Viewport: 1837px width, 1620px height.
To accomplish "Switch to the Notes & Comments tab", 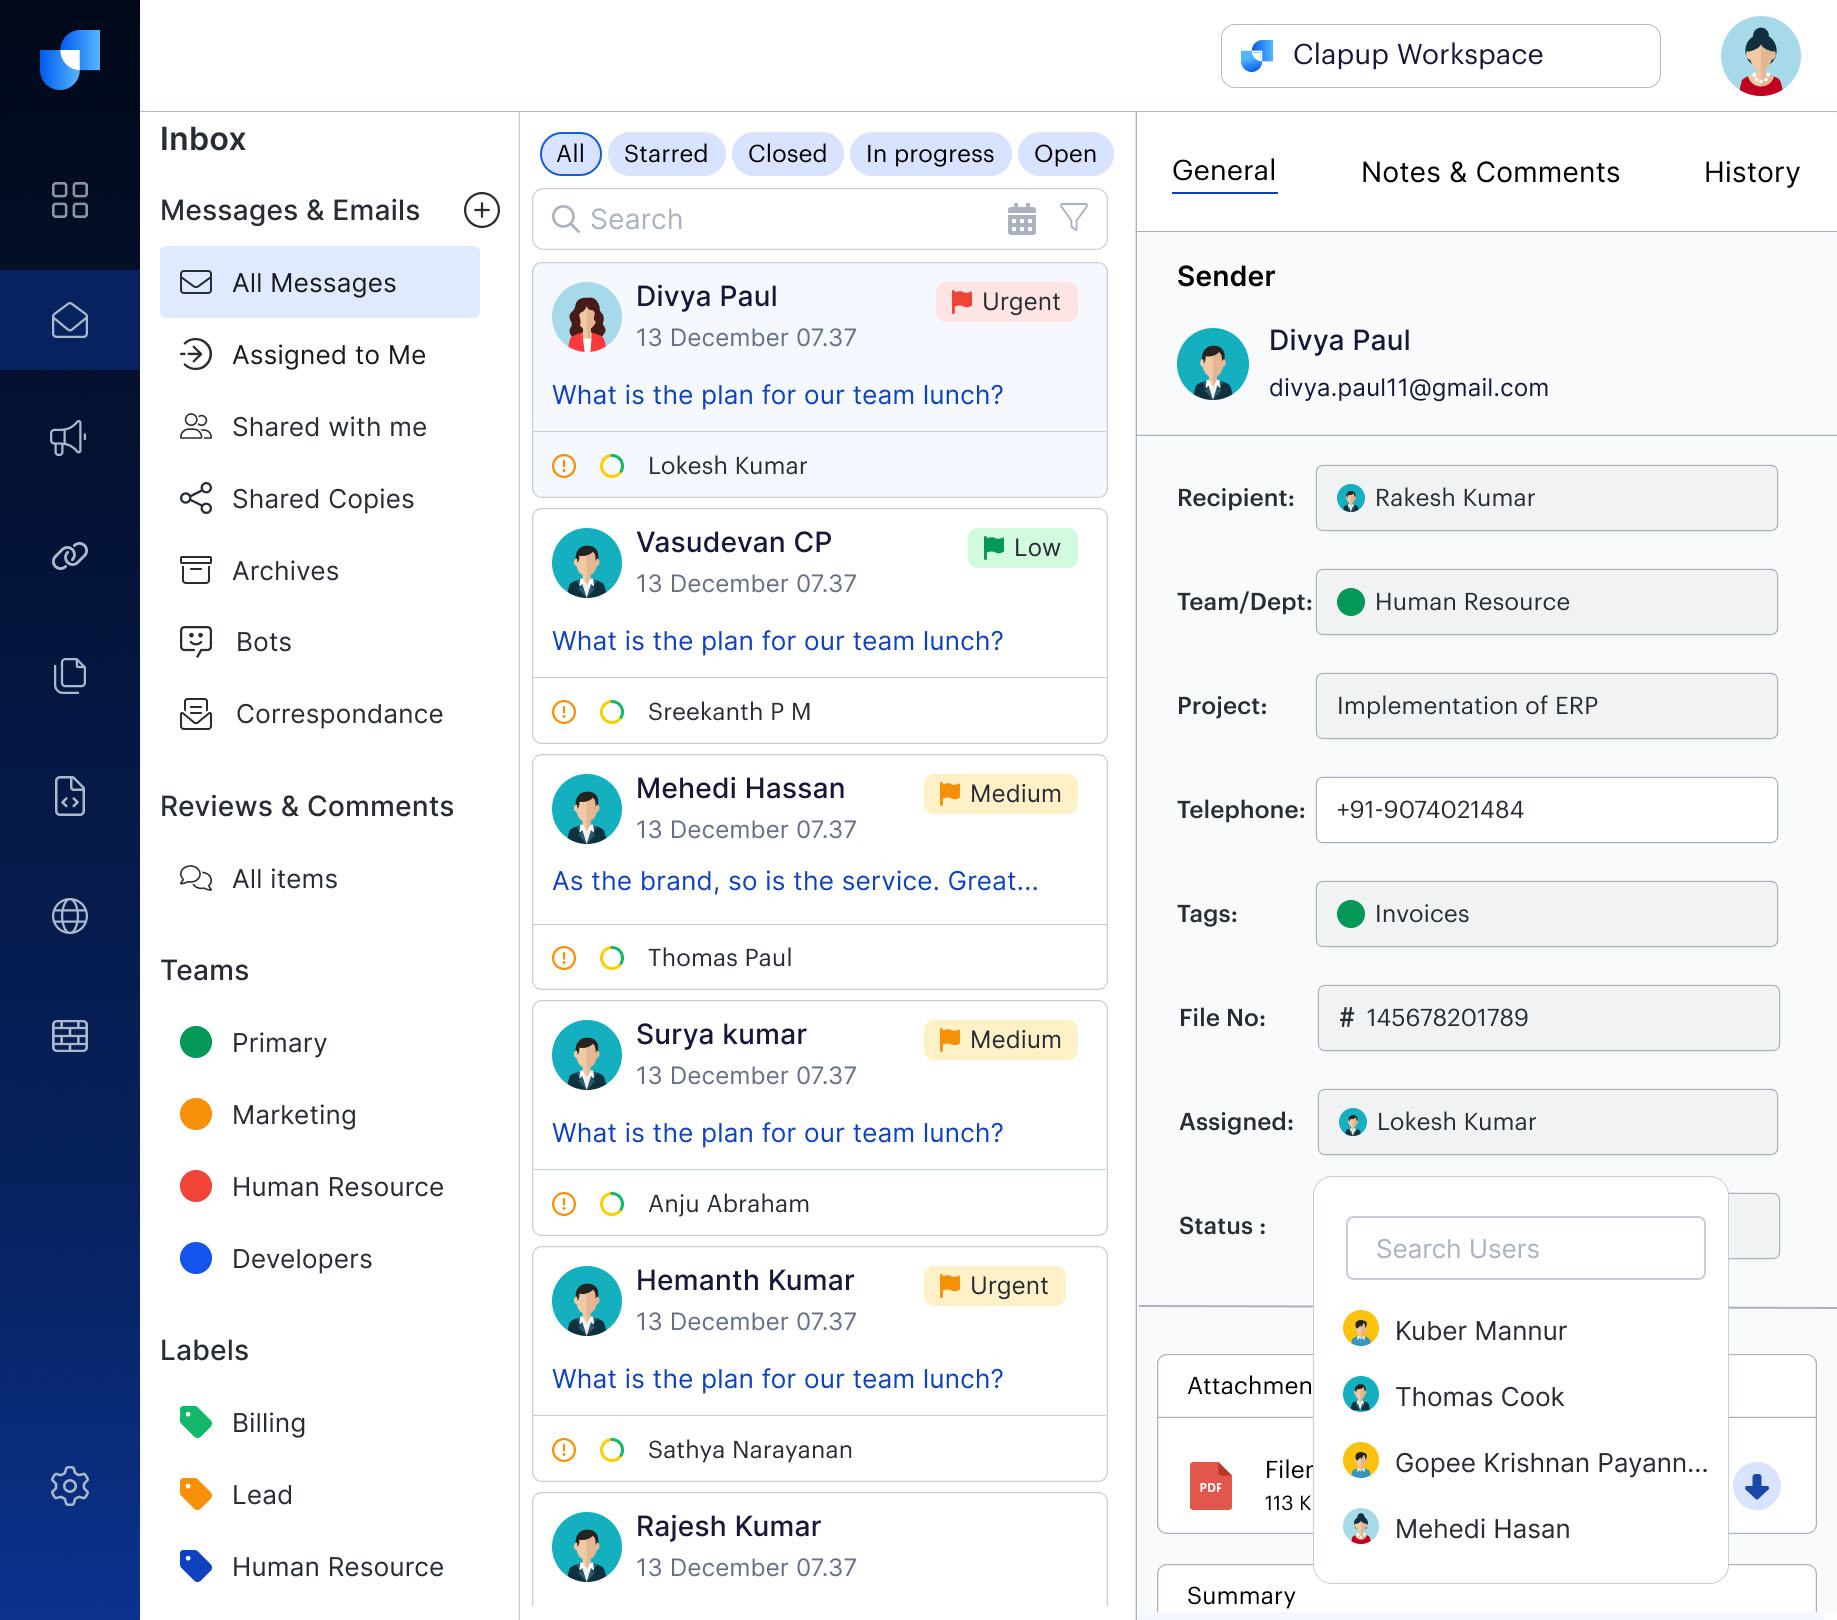I will (x=1489, y=171).
